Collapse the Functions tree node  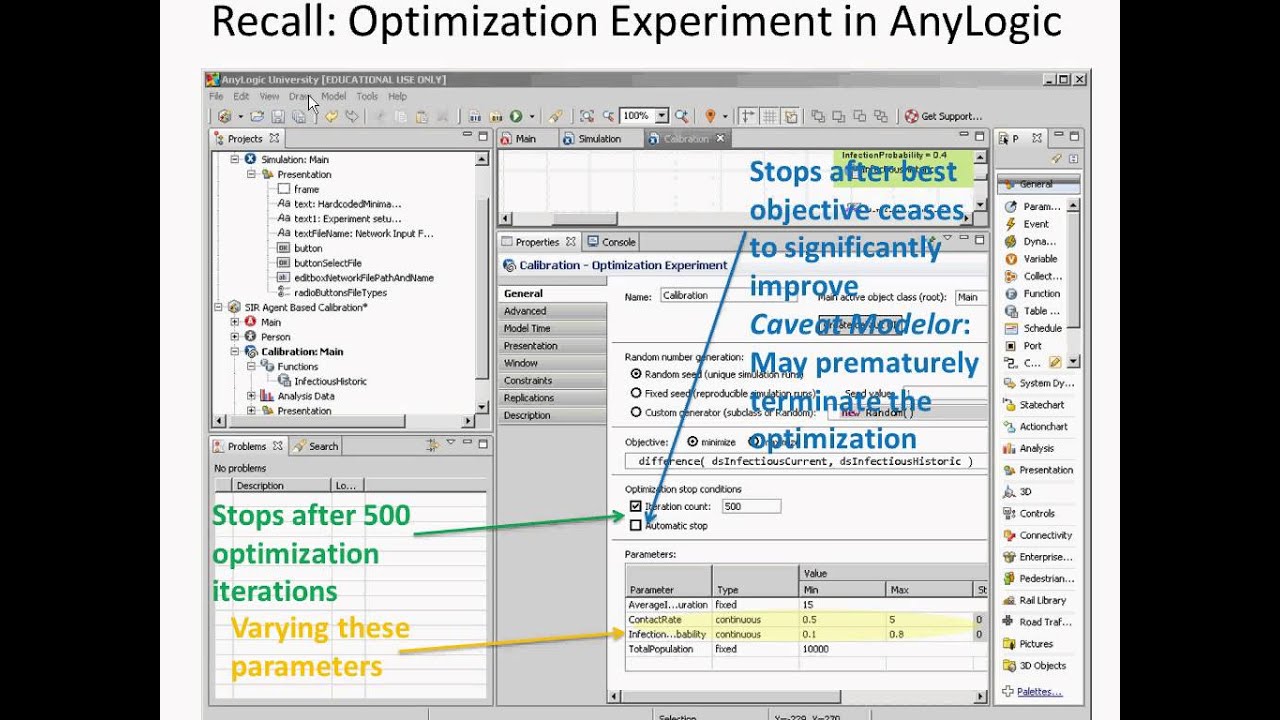(252, 367)
